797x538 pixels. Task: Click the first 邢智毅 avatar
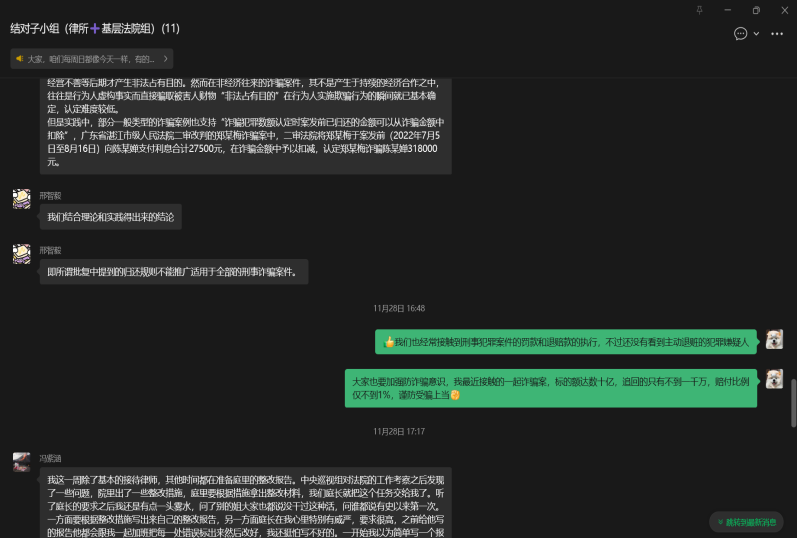point(21,198)
